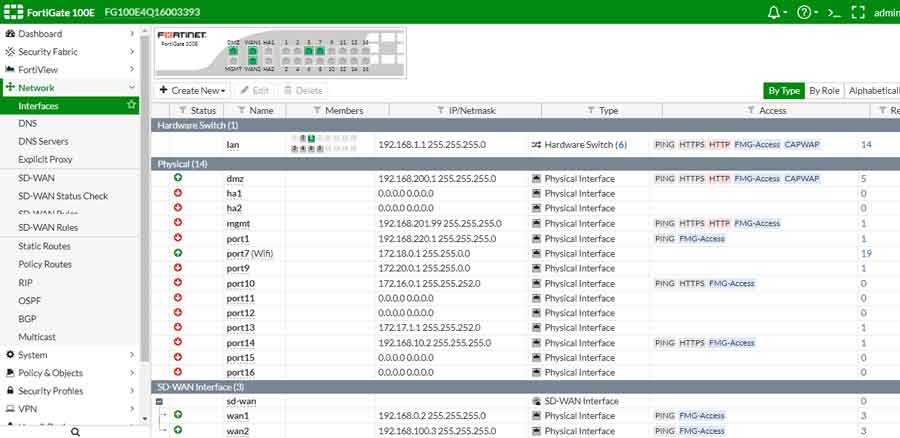Image resolution: width=900 pixels, height=438 pixels.
Task: Open the help question mark menu
Action: click(x=804, y=13)
